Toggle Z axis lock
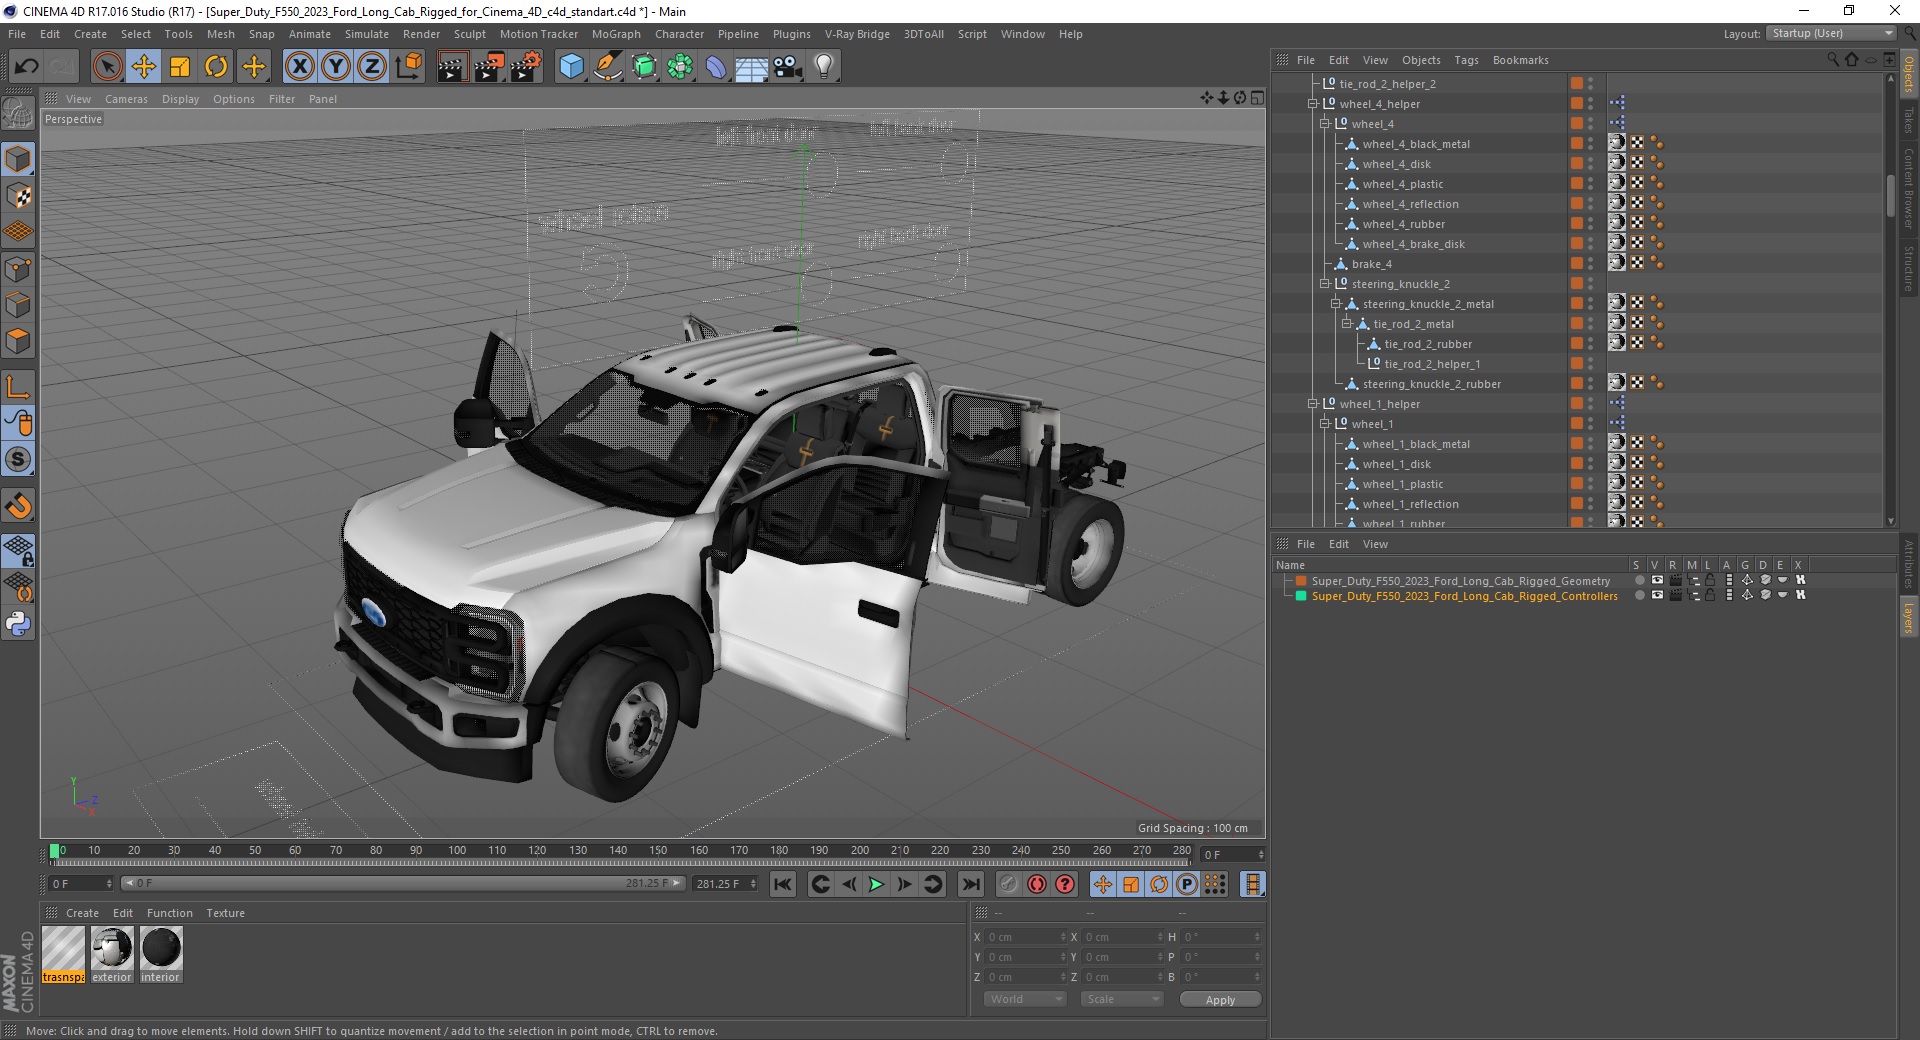 [x=372, y=67]
